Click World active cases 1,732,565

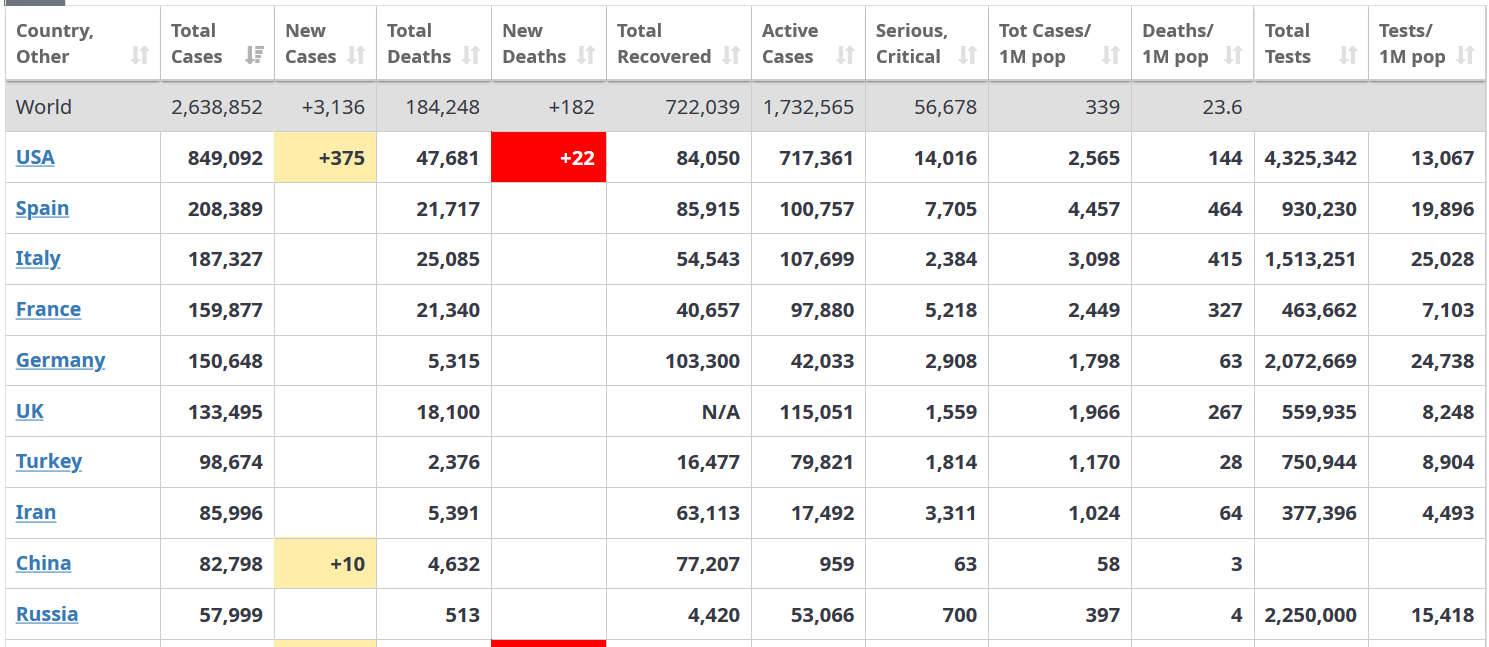(808, 107)
